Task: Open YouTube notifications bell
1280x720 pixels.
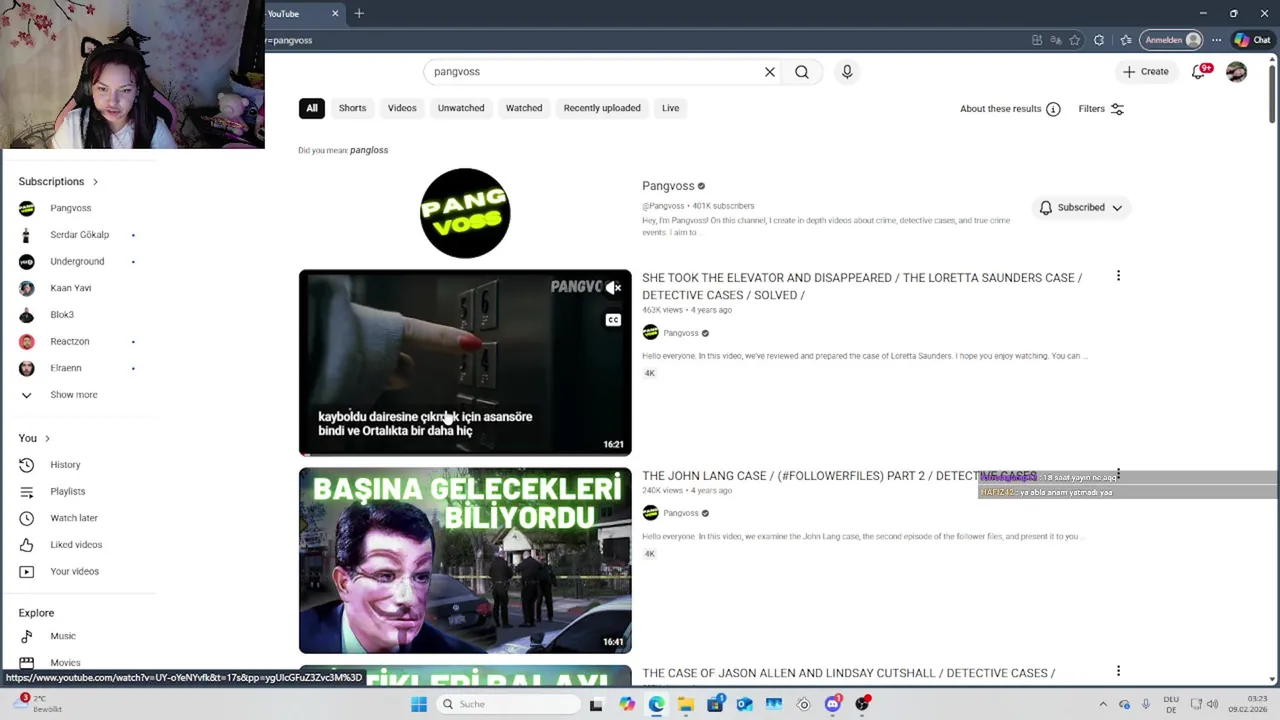Action: tap(1199, 72)
